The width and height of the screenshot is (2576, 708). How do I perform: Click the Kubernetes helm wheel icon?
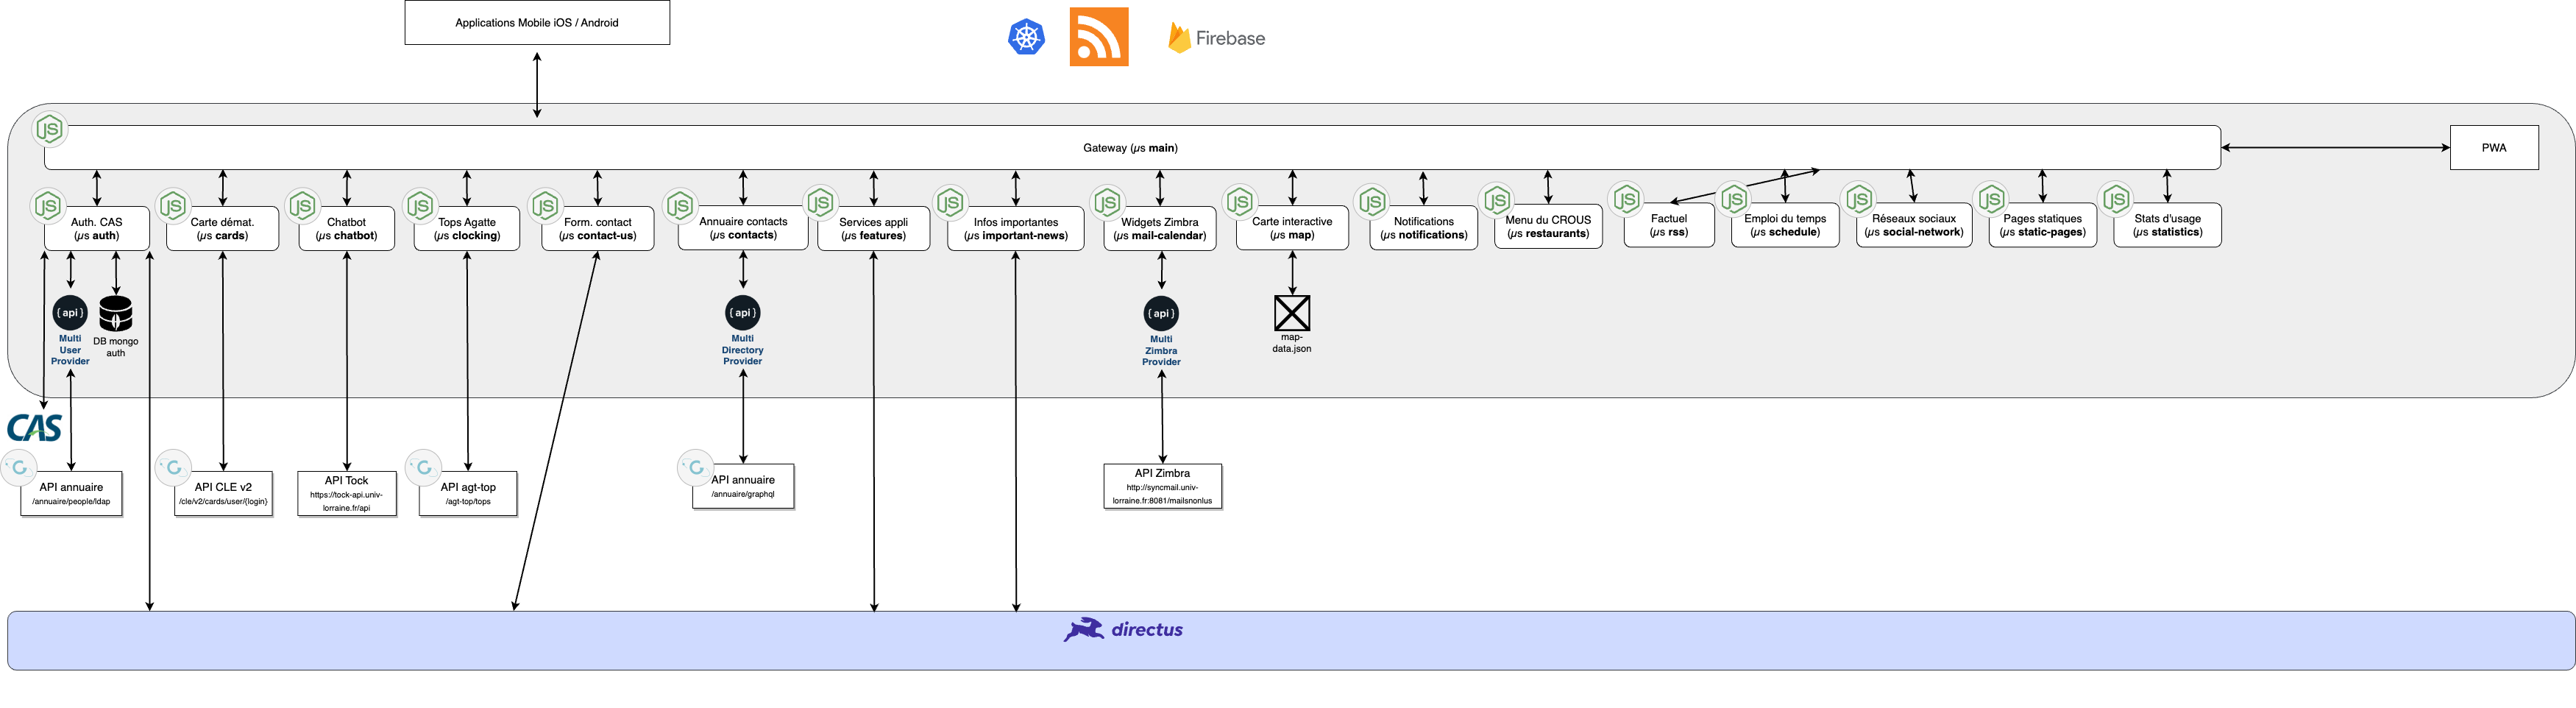tap(1026, 38)
